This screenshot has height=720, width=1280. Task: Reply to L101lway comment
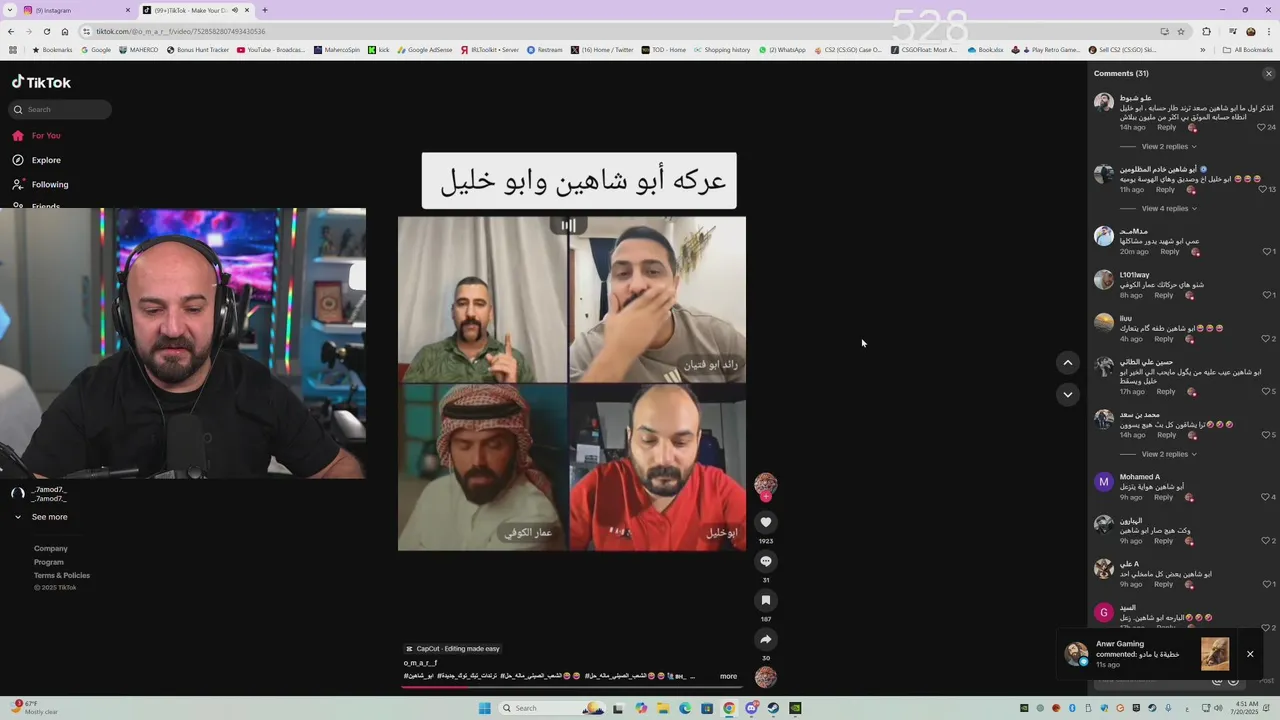[x=1164, y=295]
